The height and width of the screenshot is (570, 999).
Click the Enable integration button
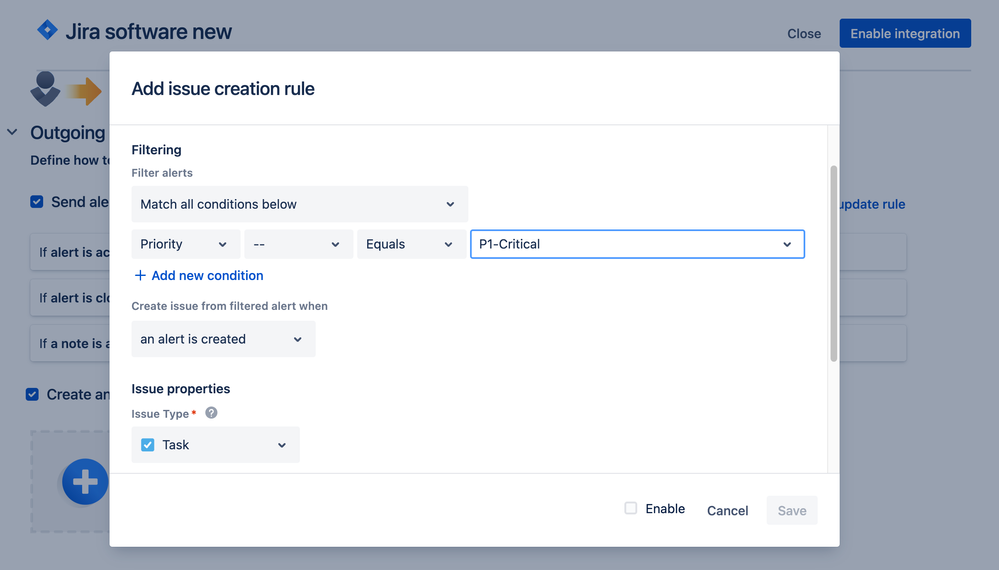point(905,33)
